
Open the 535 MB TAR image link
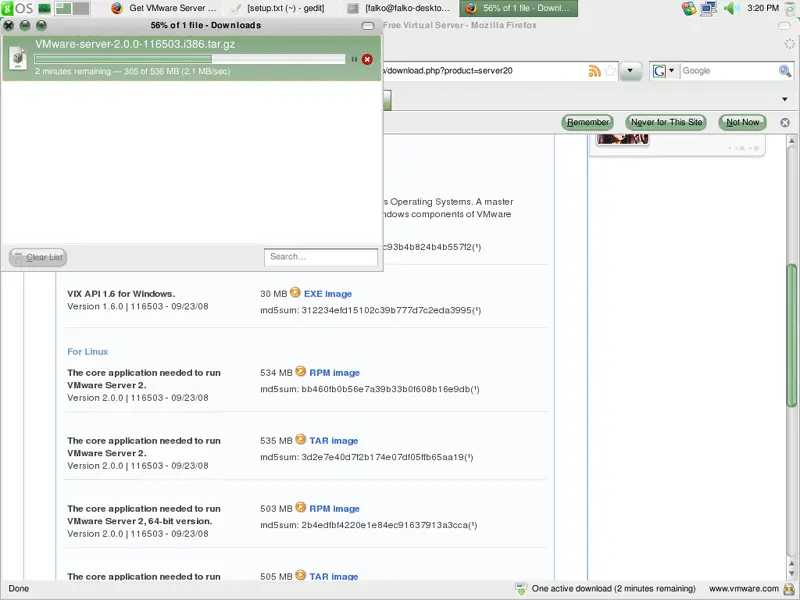pos(334,441)
